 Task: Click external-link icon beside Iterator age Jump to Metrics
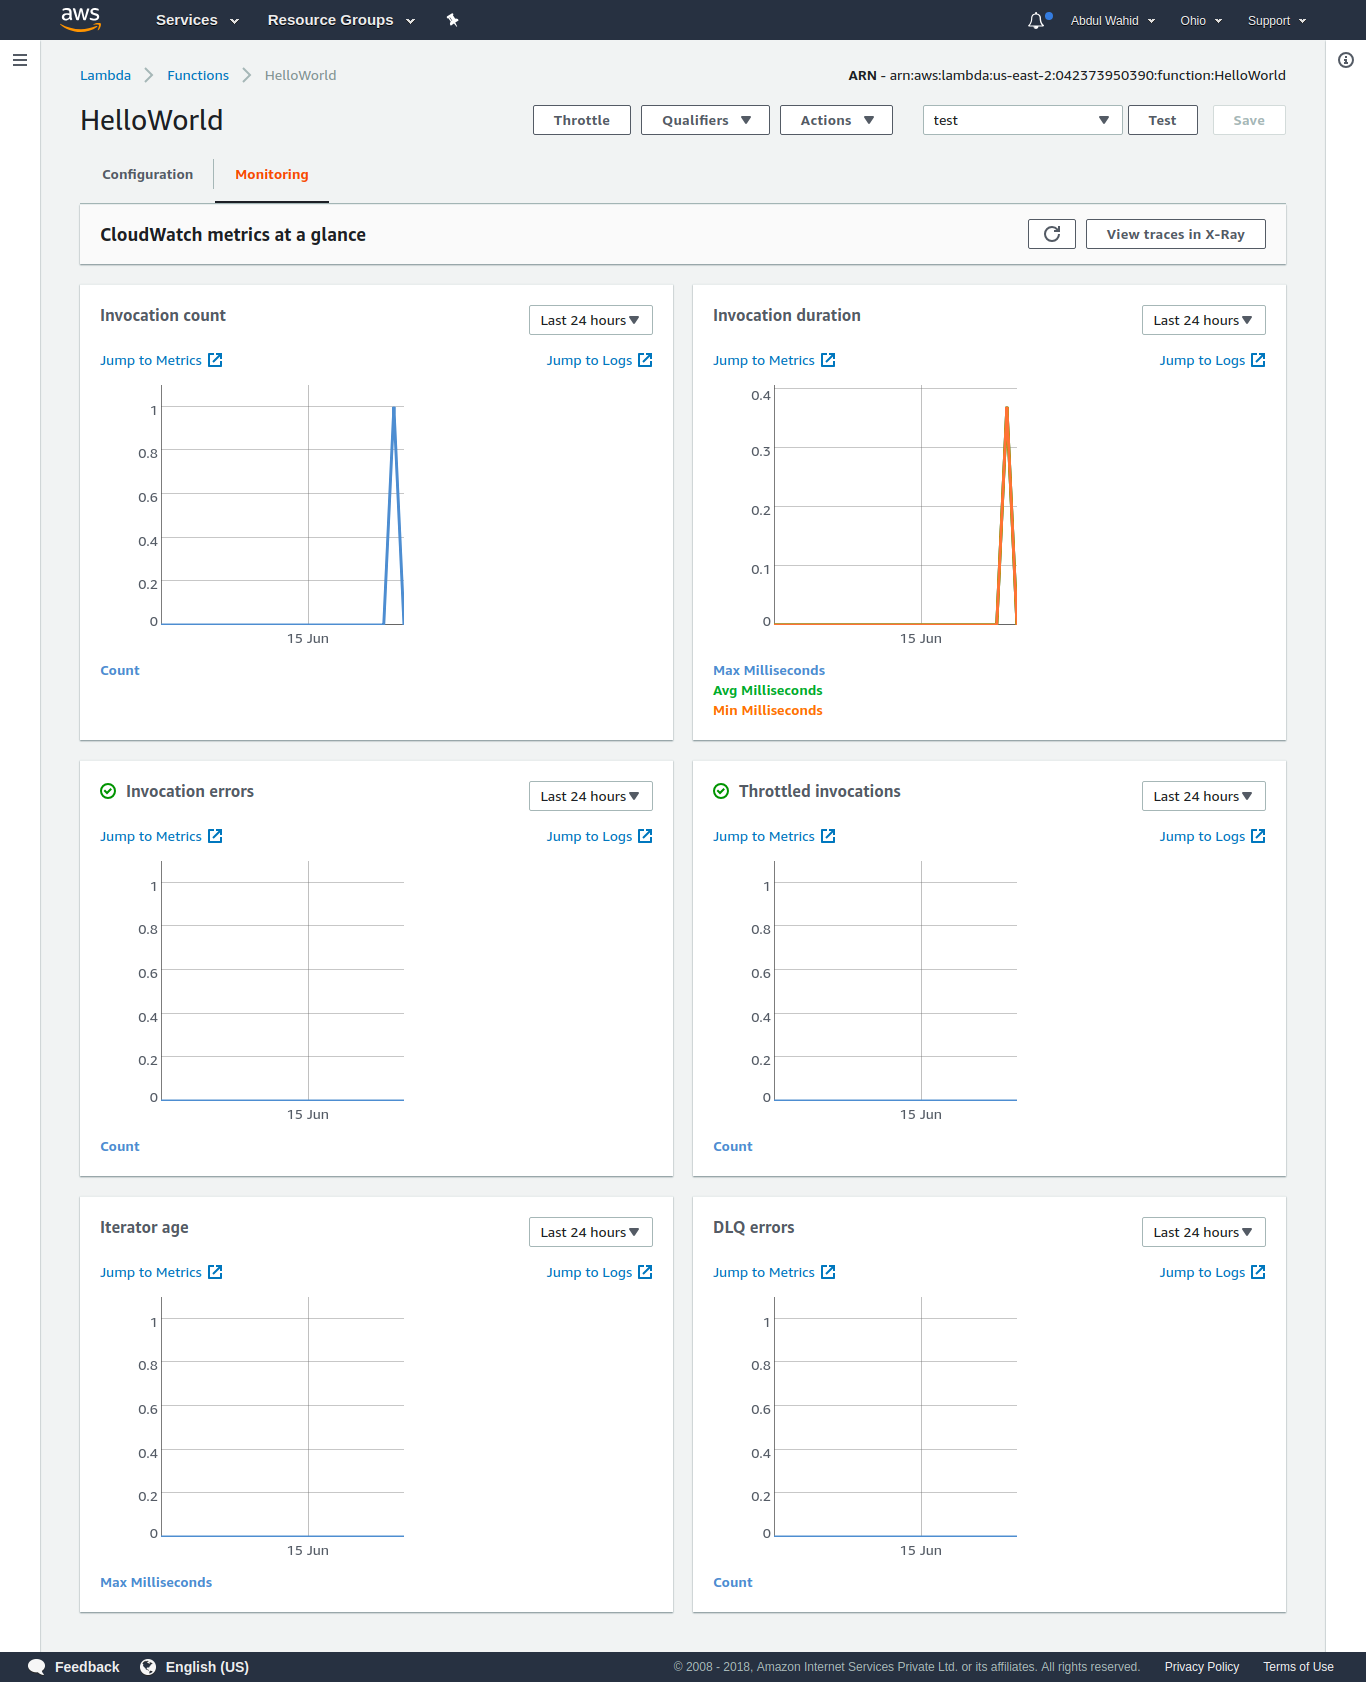click(215, 1272)
